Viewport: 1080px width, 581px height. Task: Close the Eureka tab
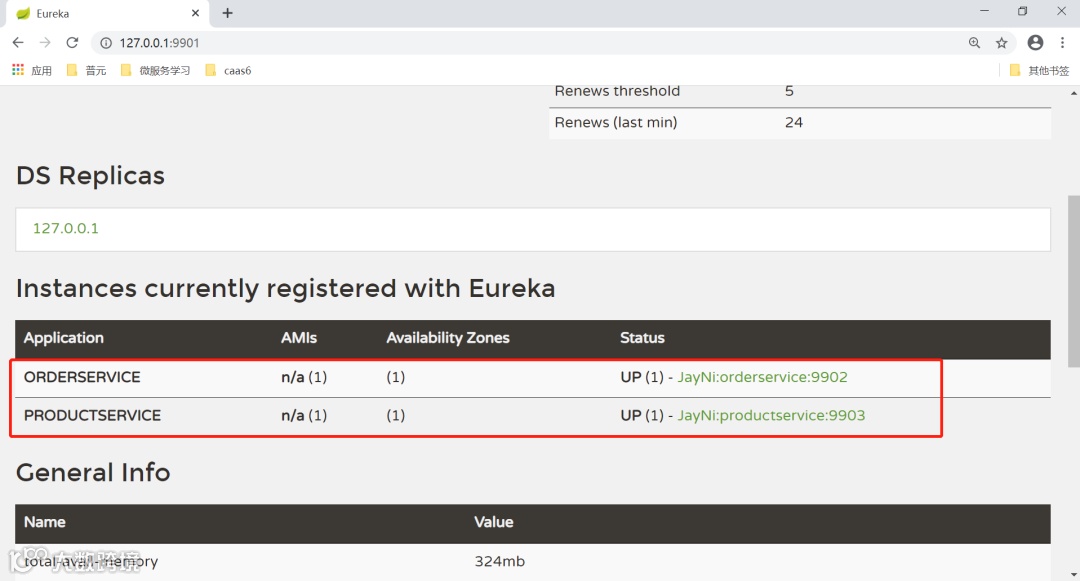(x=196, y=13)
